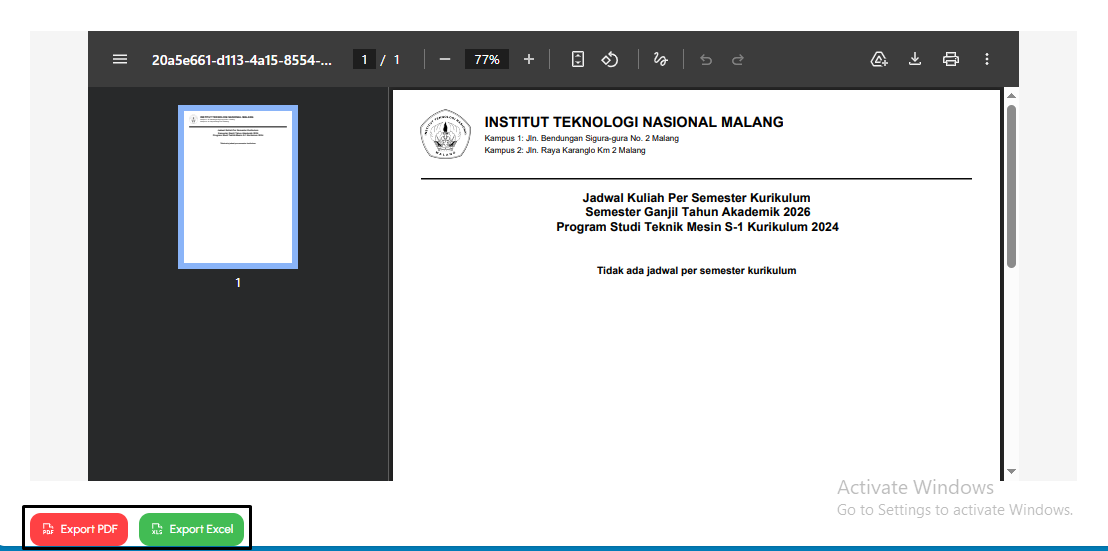Click the PDF scrollbar down arrow

pos(1011,470)
